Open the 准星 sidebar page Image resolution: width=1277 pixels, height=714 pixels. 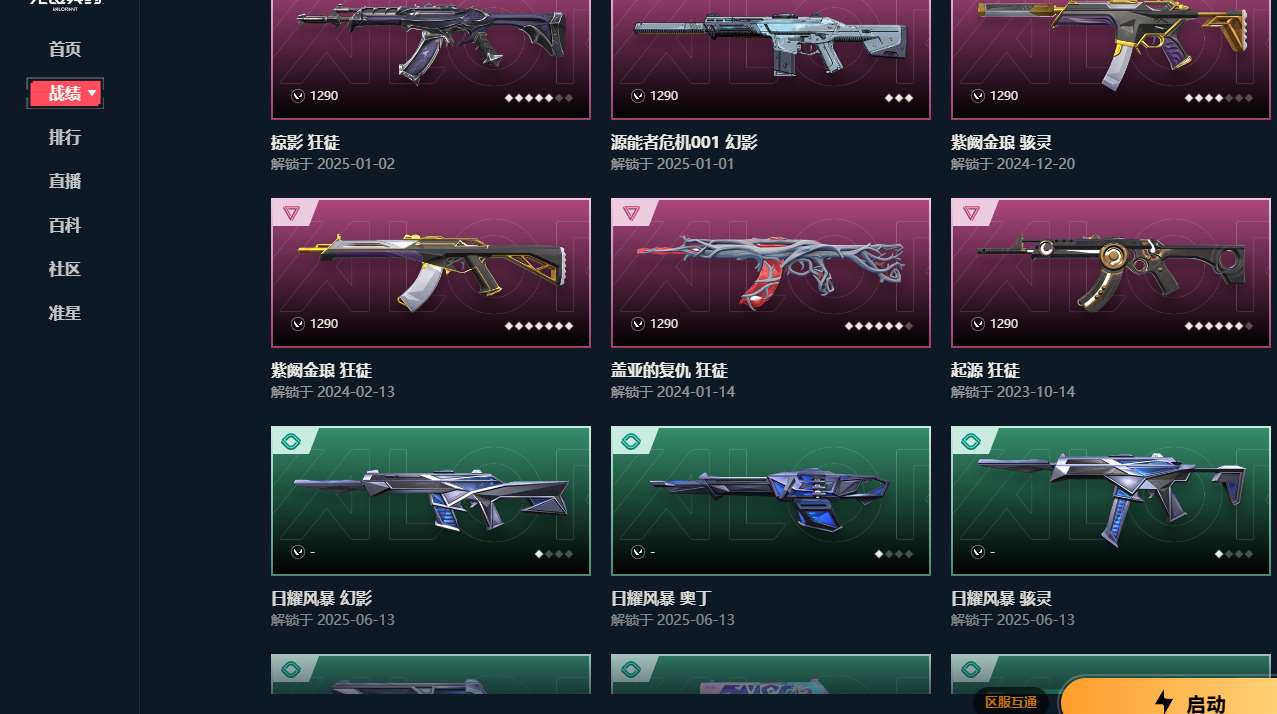[x=65, y=313]
